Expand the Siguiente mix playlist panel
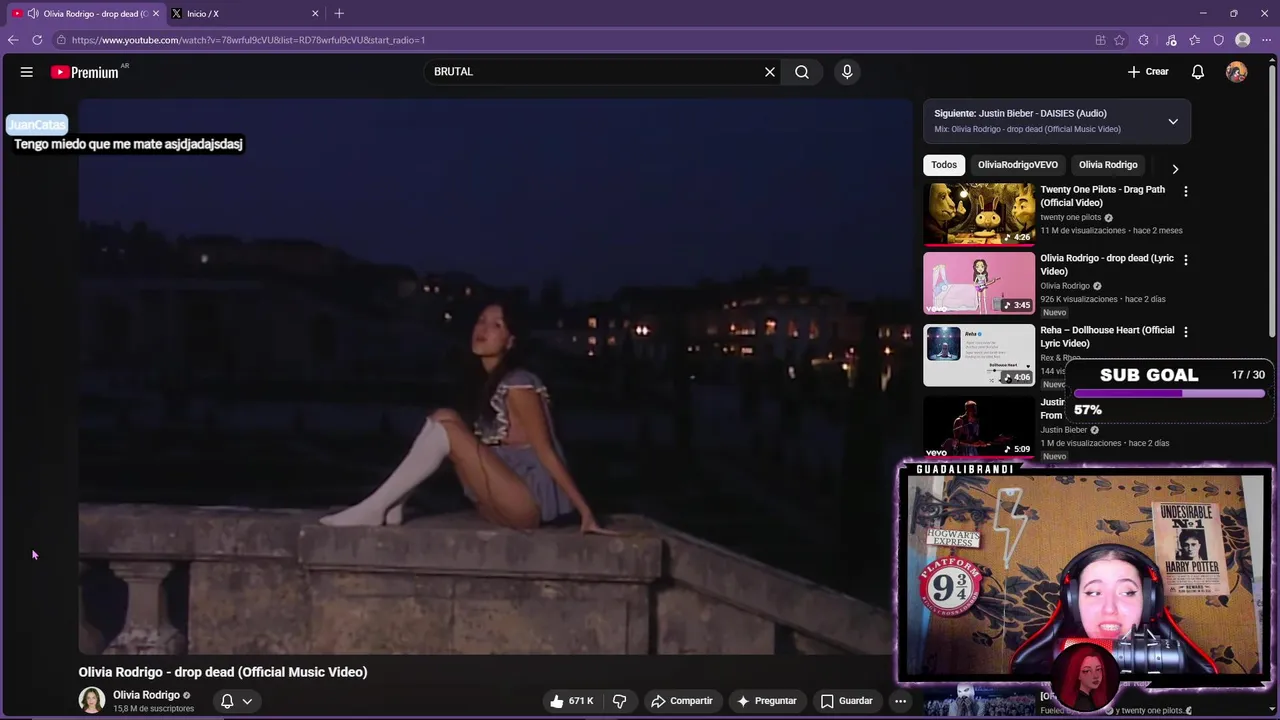Viewport: 1280px width, 720px height. (x=1173, y=121)
